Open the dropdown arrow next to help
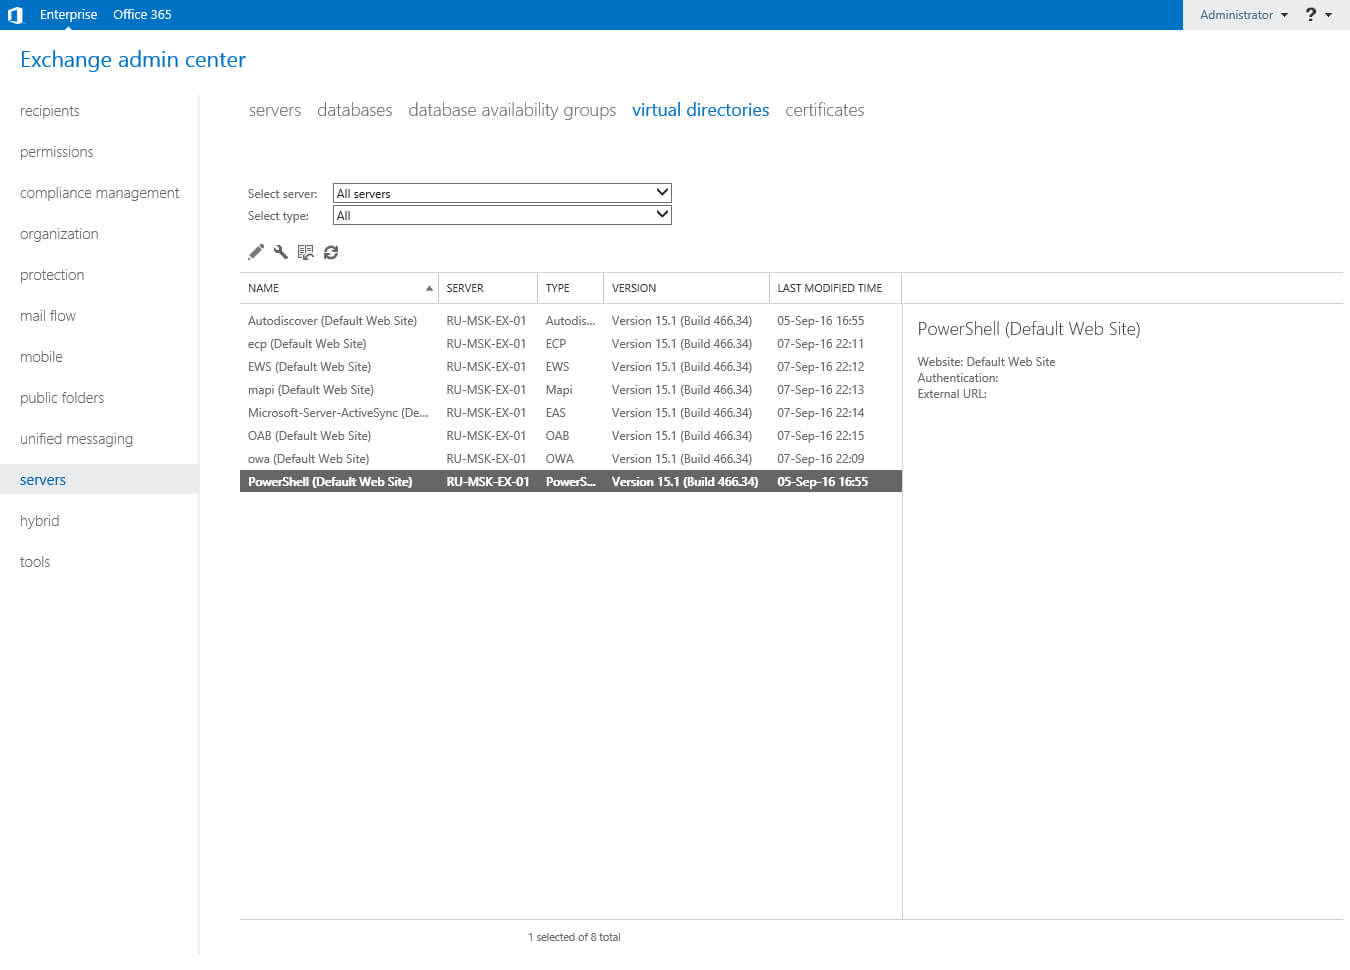The height and width of the screenshot is (970, 1350). coord(1329,15)
